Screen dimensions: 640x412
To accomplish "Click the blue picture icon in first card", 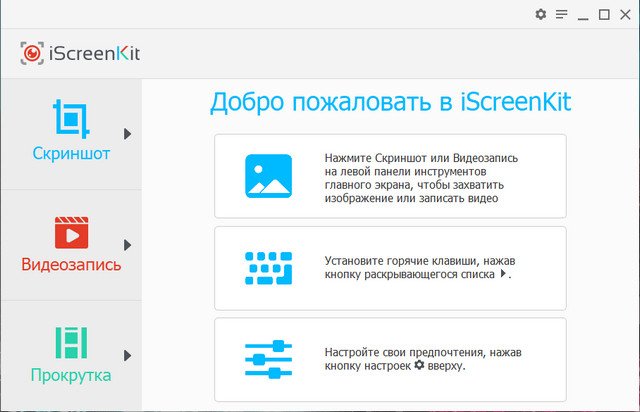I will (x=269, y=176).
